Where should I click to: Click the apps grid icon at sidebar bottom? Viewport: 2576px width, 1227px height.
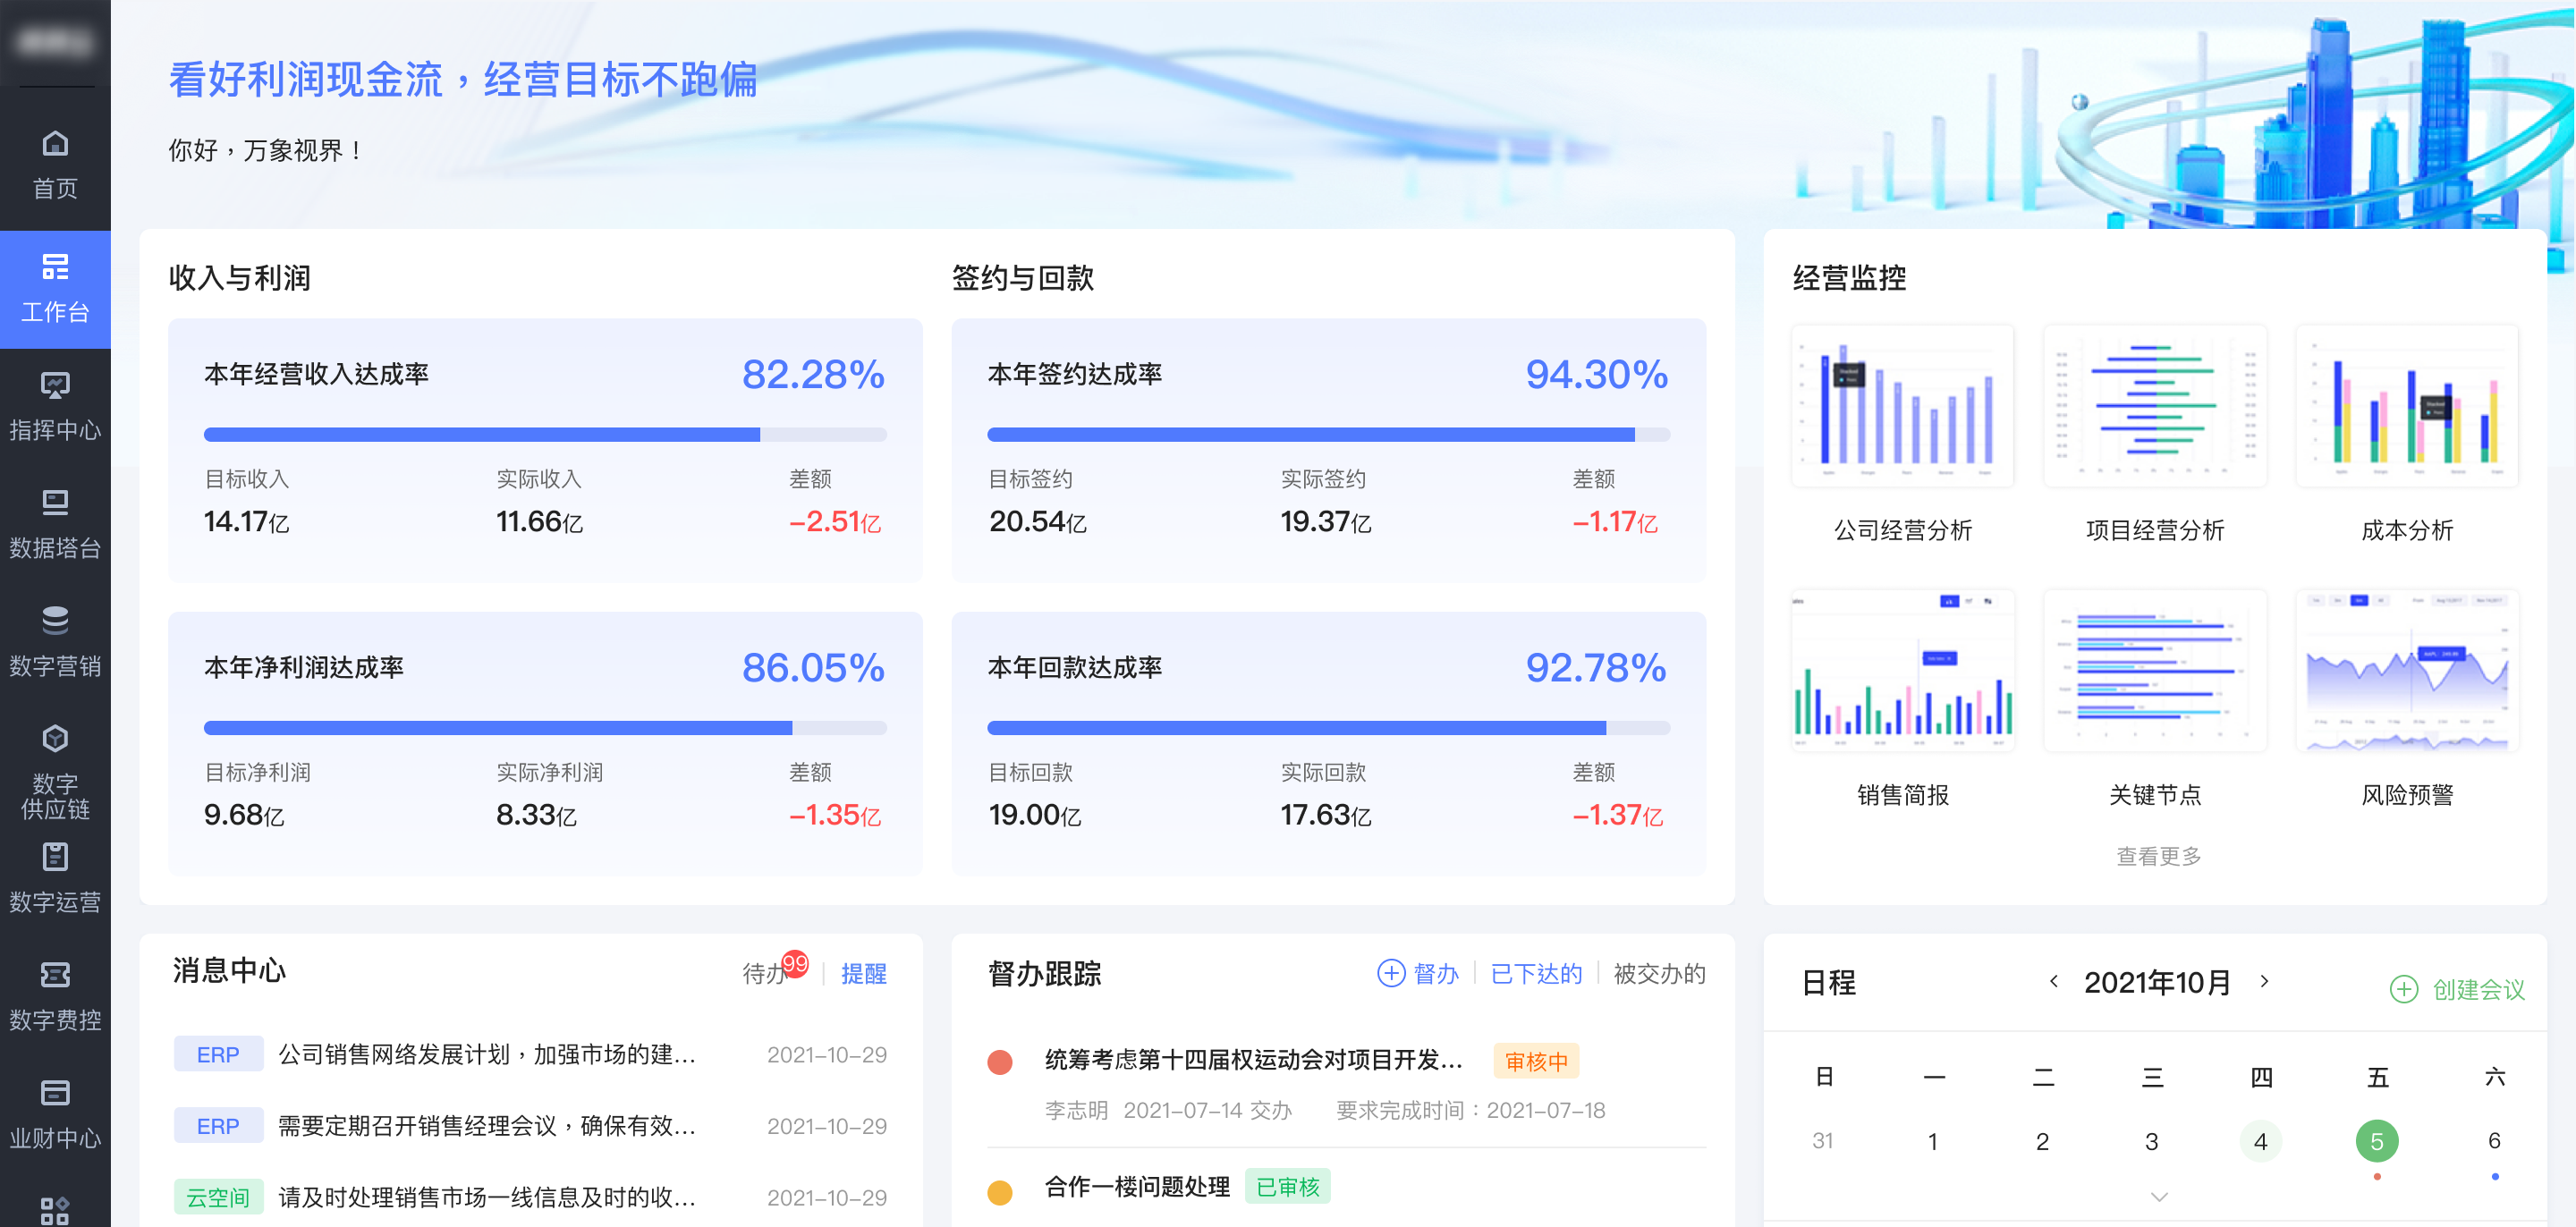point(55,1209)
